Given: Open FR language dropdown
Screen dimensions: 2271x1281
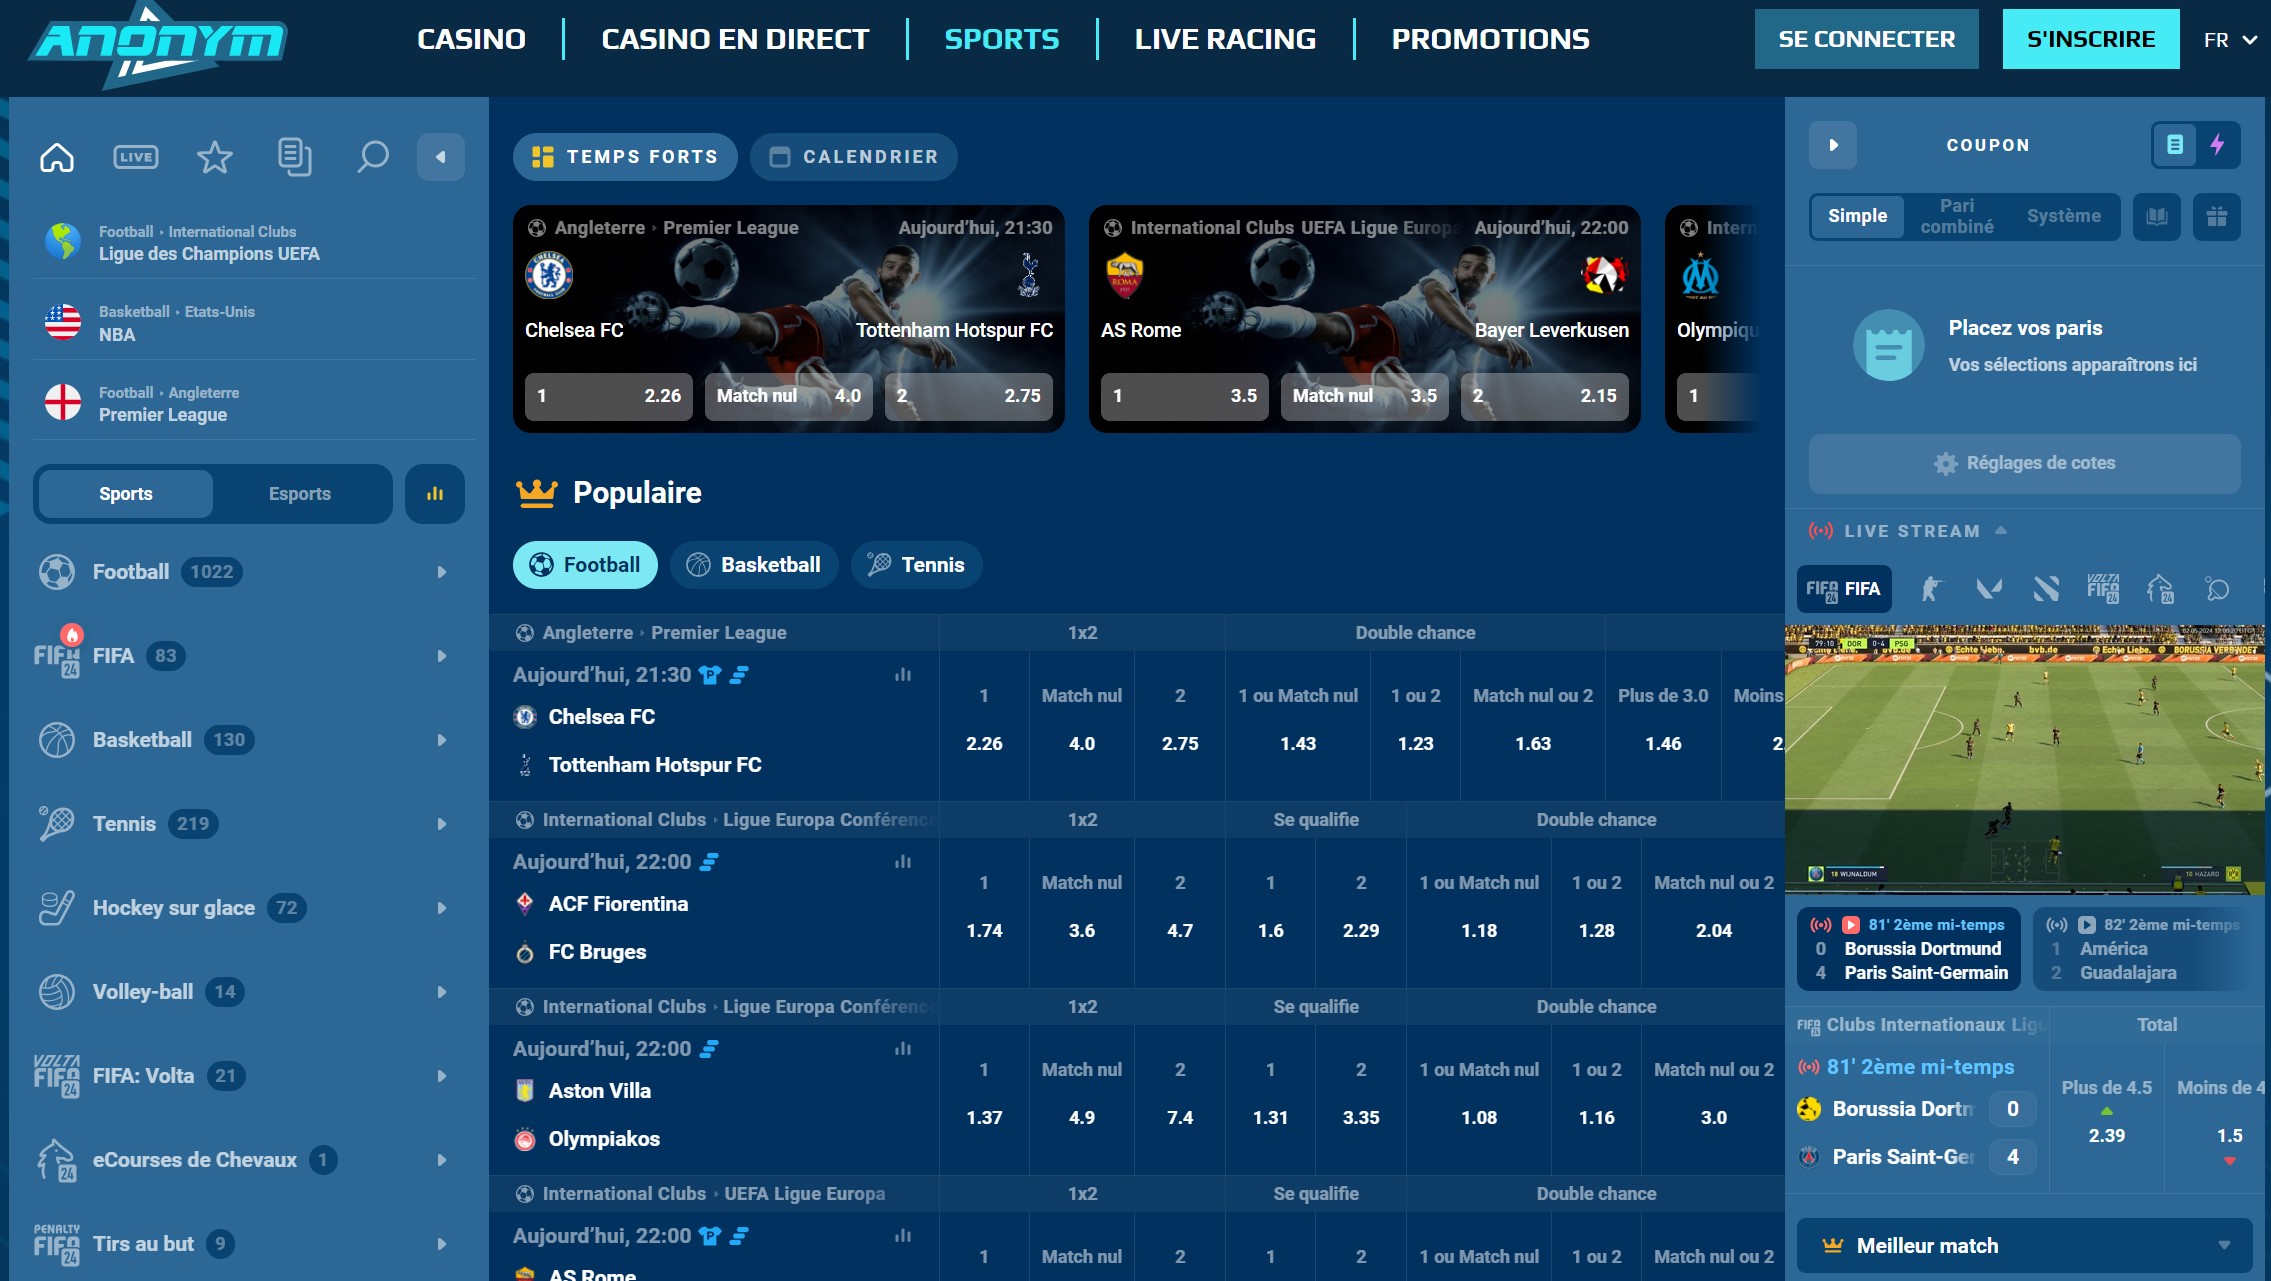Looking at the screenshot, I should pyautogui.click(x=2230, y=40).
